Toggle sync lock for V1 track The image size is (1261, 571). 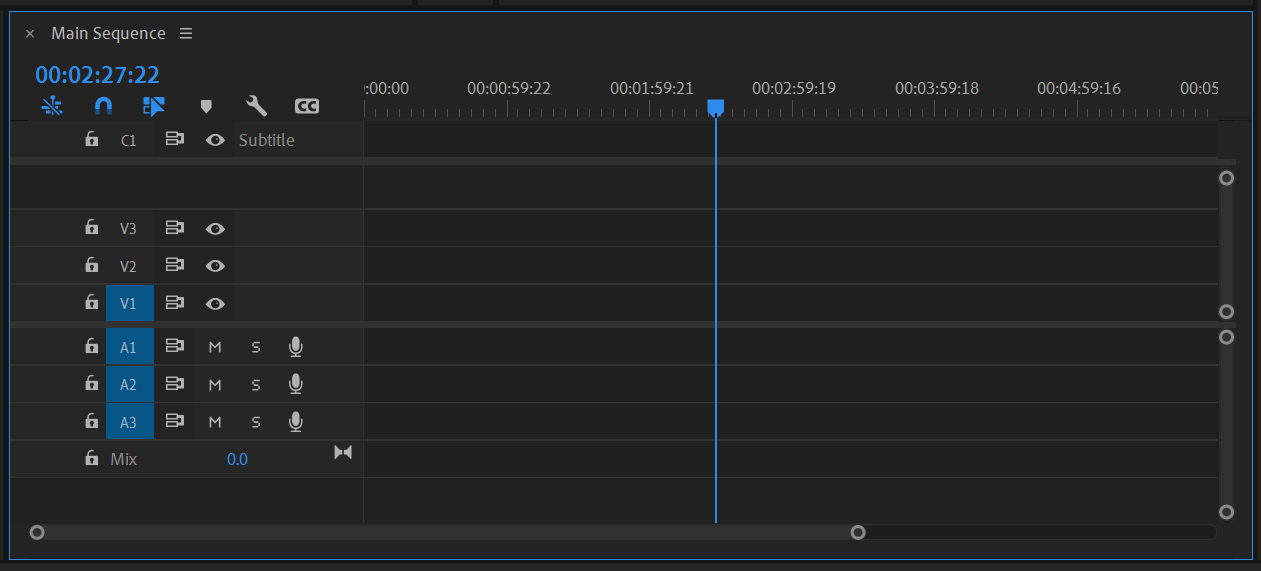[x=175, y=302]
